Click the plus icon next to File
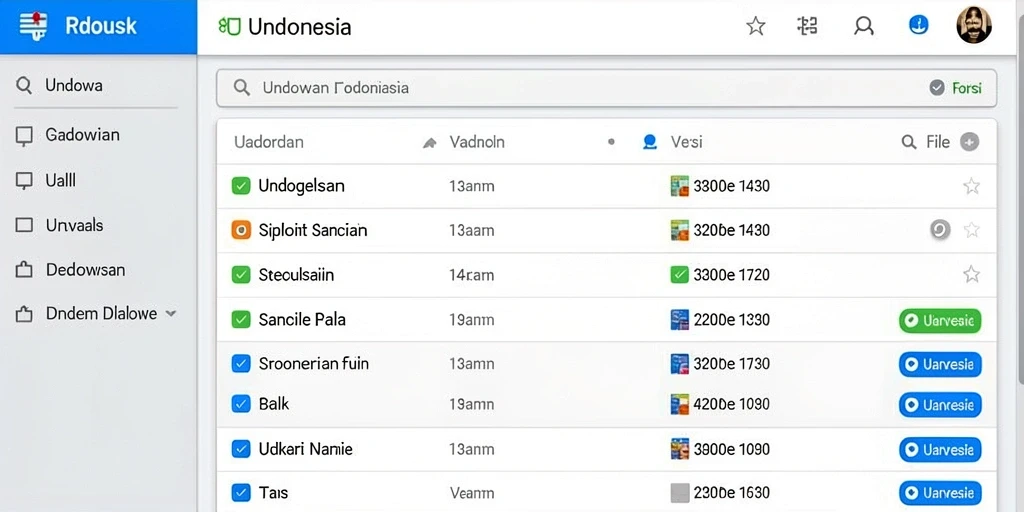The height and width of the screenshot is (512, 1024). coord(969,142)
